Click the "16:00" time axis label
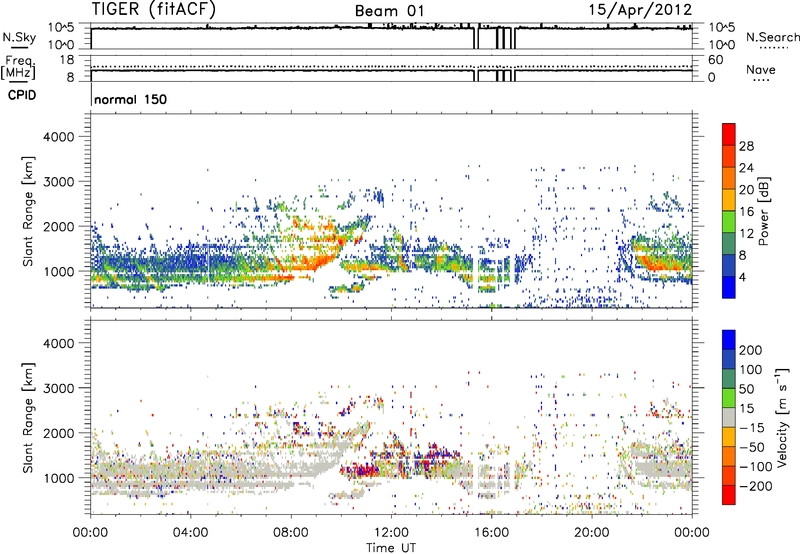The width and height of the screenshot is (800, 554). pyautogui.click(x=491, y=533)
